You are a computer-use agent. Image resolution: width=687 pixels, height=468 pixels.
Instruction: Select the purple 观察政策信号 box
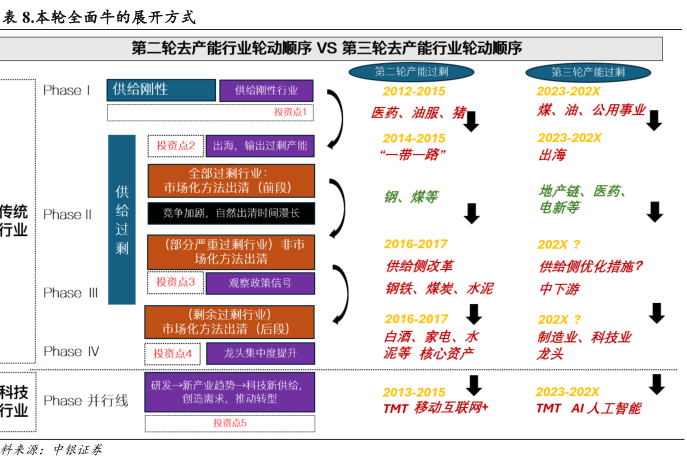(x=260, y=282)
